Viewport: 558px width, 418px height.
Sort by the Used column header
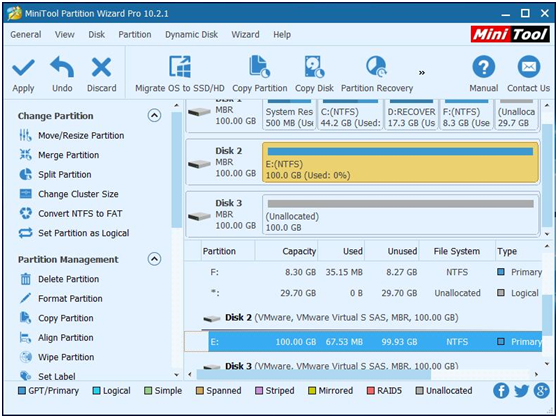coord(342,251)
